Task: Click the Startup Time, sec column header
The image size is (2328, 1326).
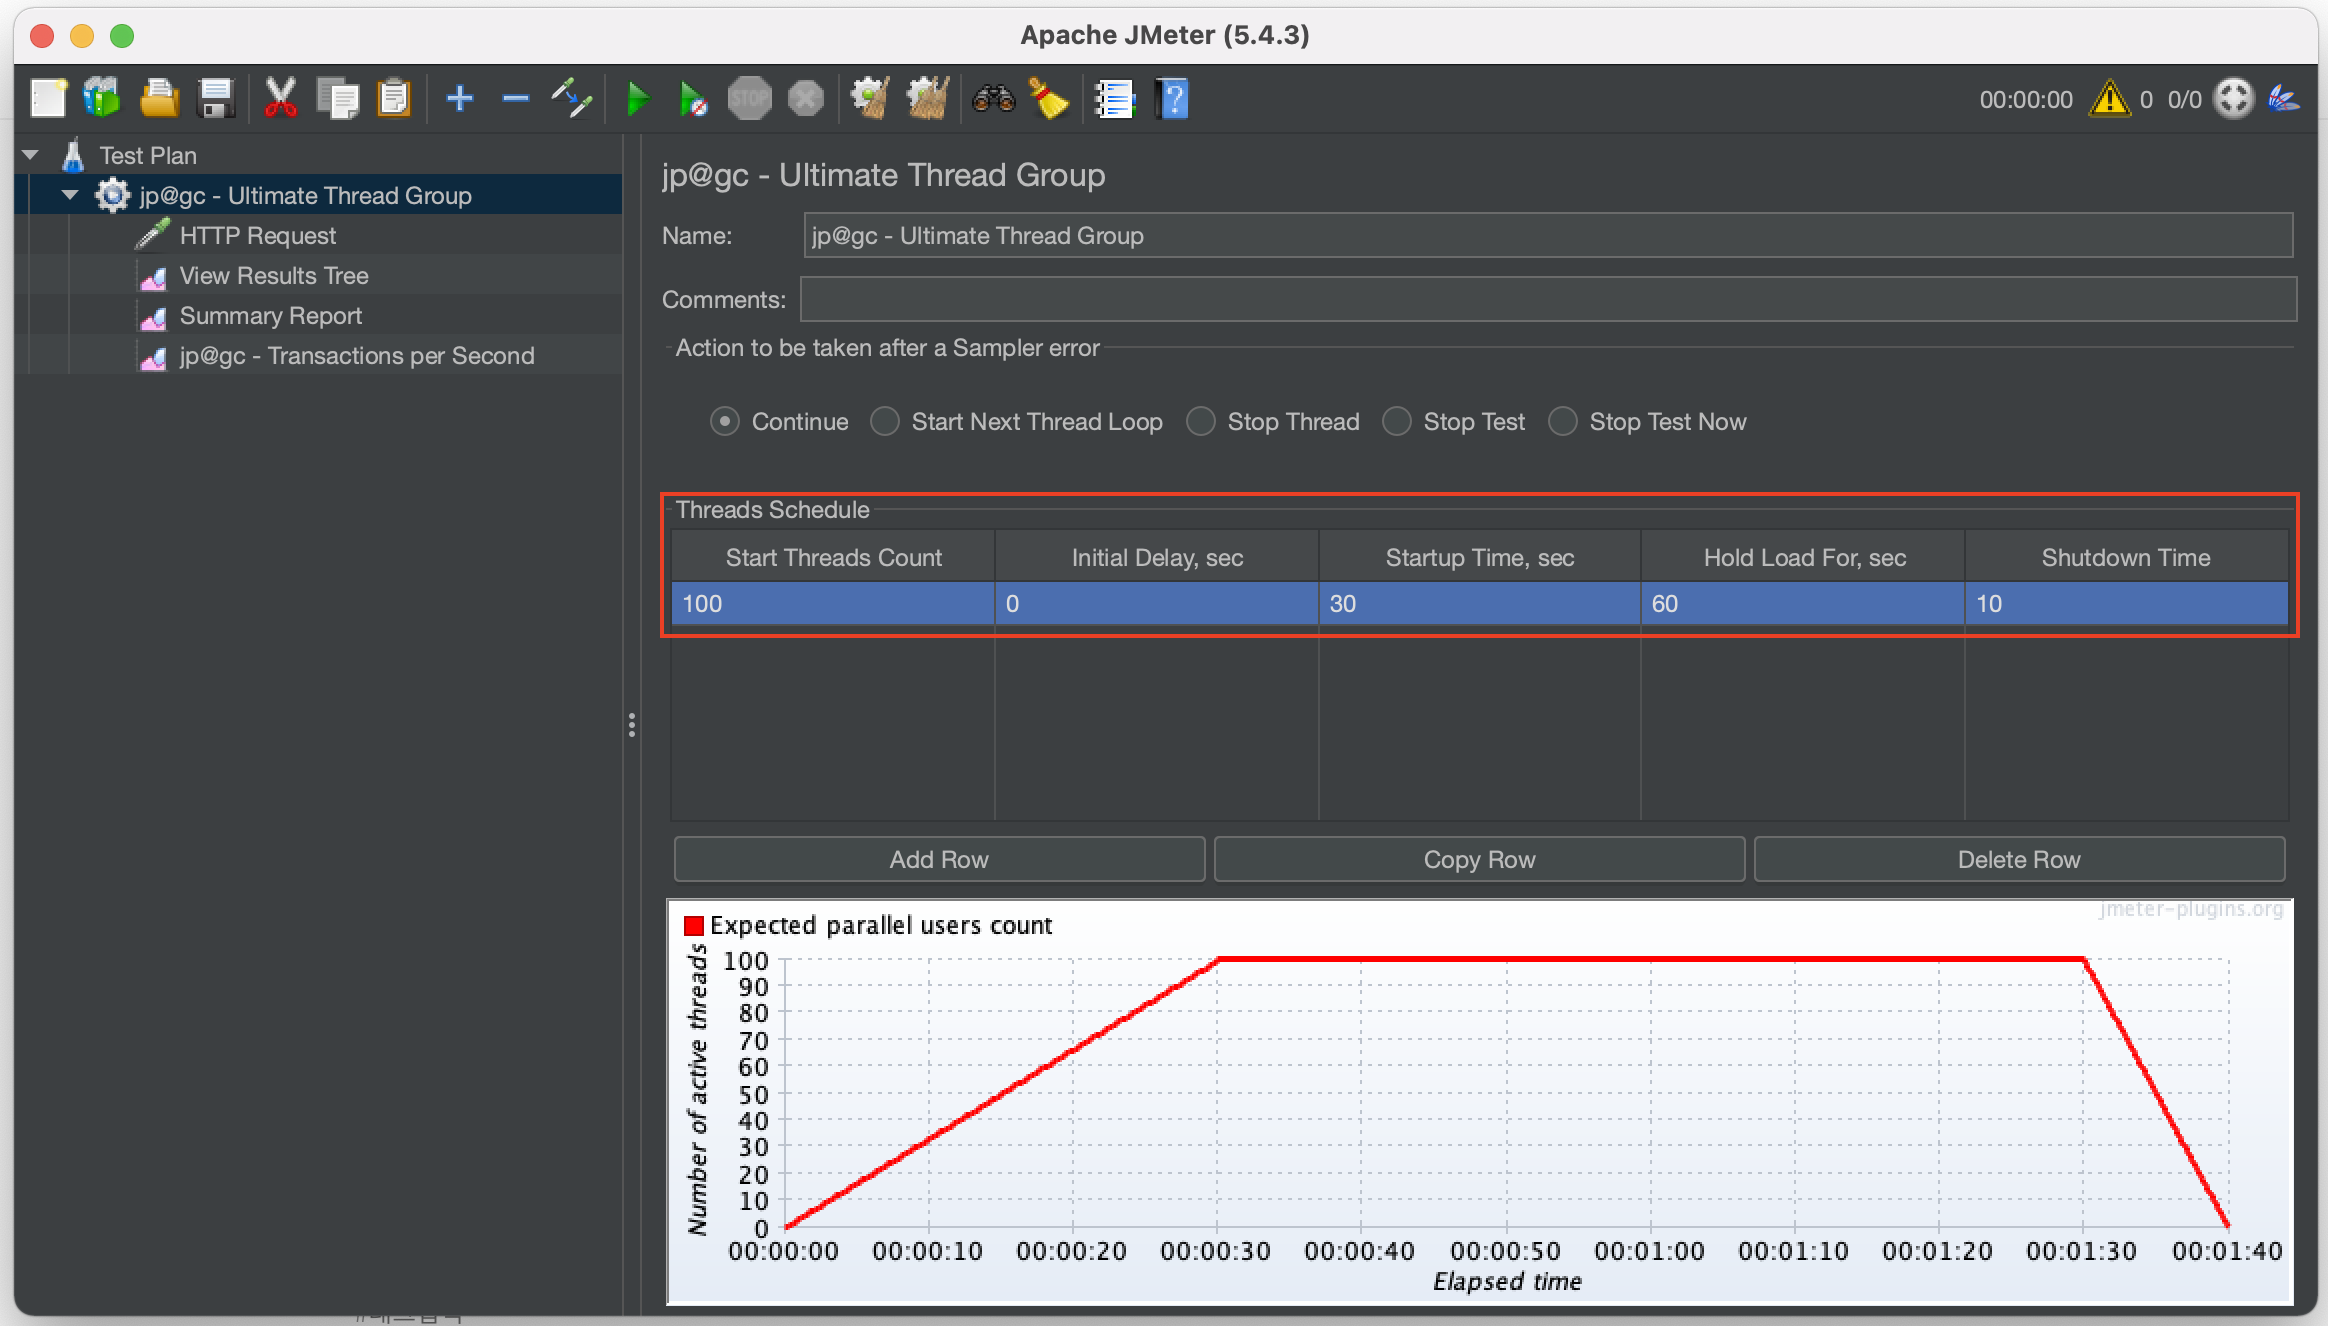Action: coord(1480,557)
